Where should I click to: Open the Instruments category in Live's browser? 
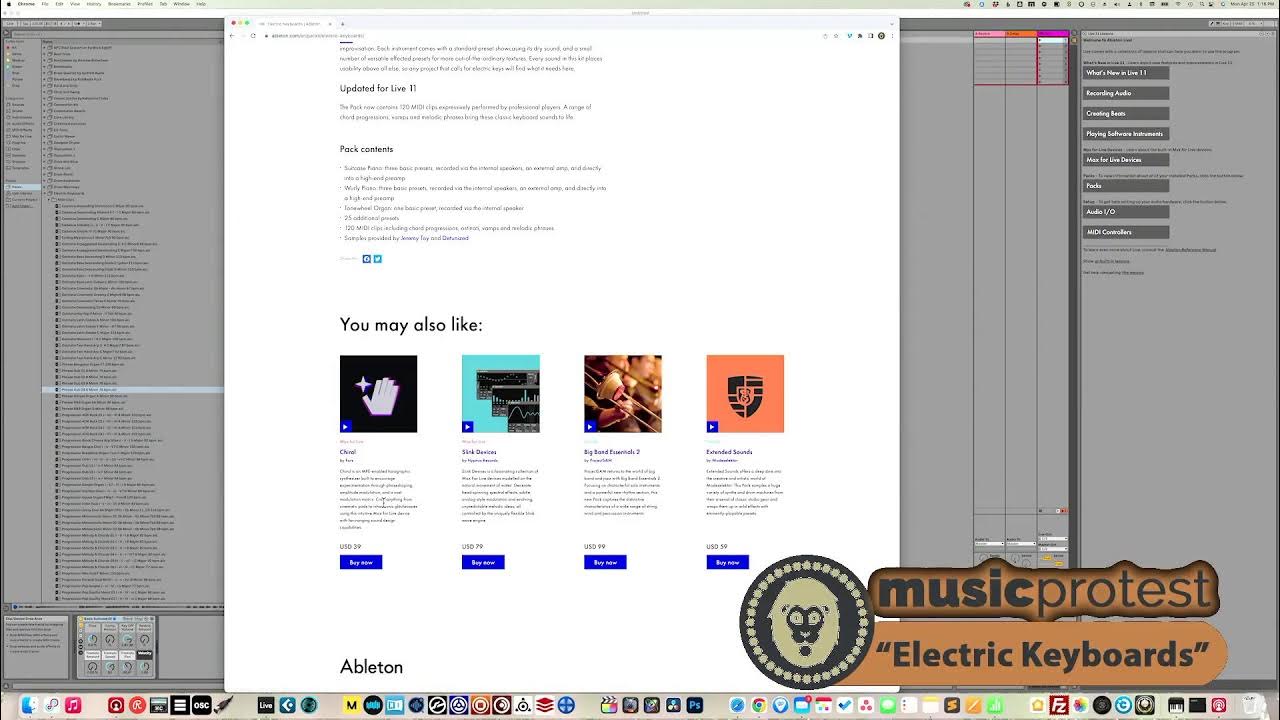tap(21, 117)
